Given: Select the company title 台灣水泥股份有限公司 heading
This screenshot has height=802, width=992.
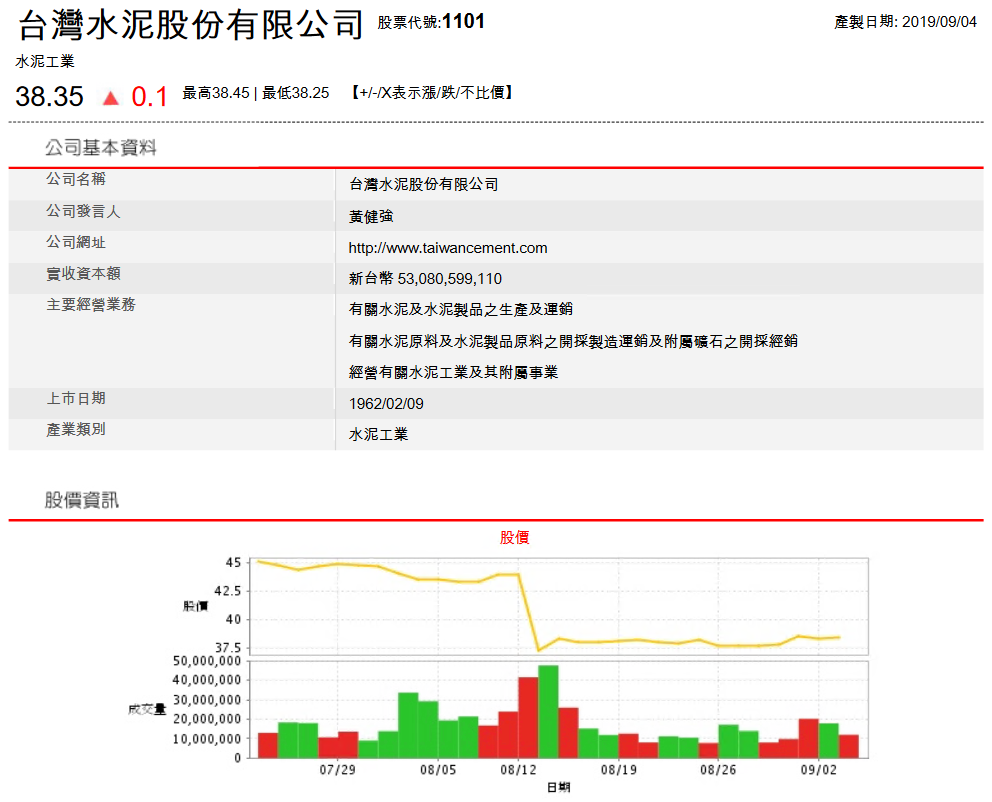Looking at the screenshot, I should point(190,25).
